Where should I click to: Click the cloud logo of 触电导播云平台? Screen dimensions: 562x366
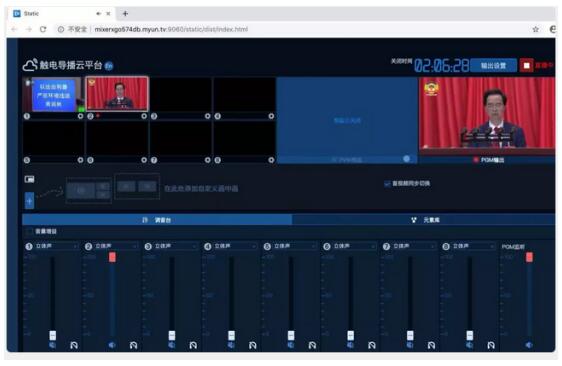[x=30, y=65]
